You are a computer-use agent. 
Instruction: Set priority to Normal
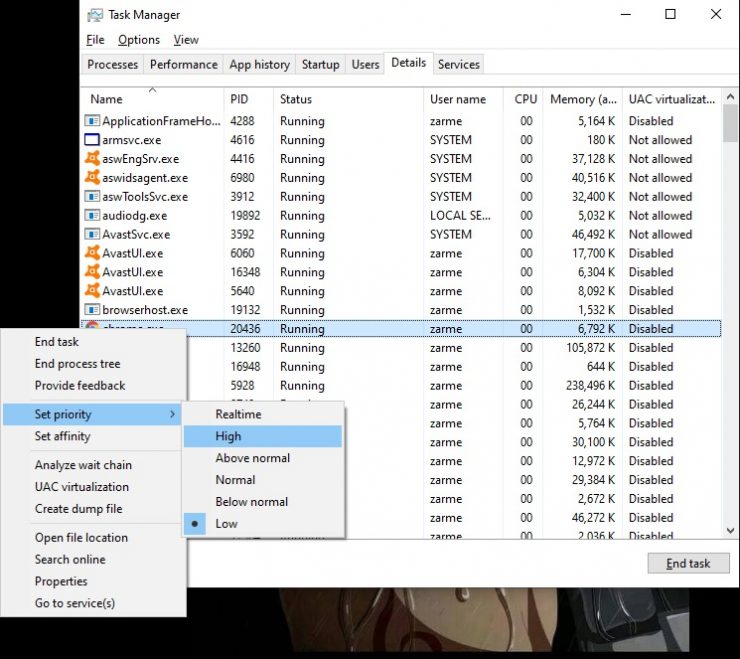click(x=263, y=480)
